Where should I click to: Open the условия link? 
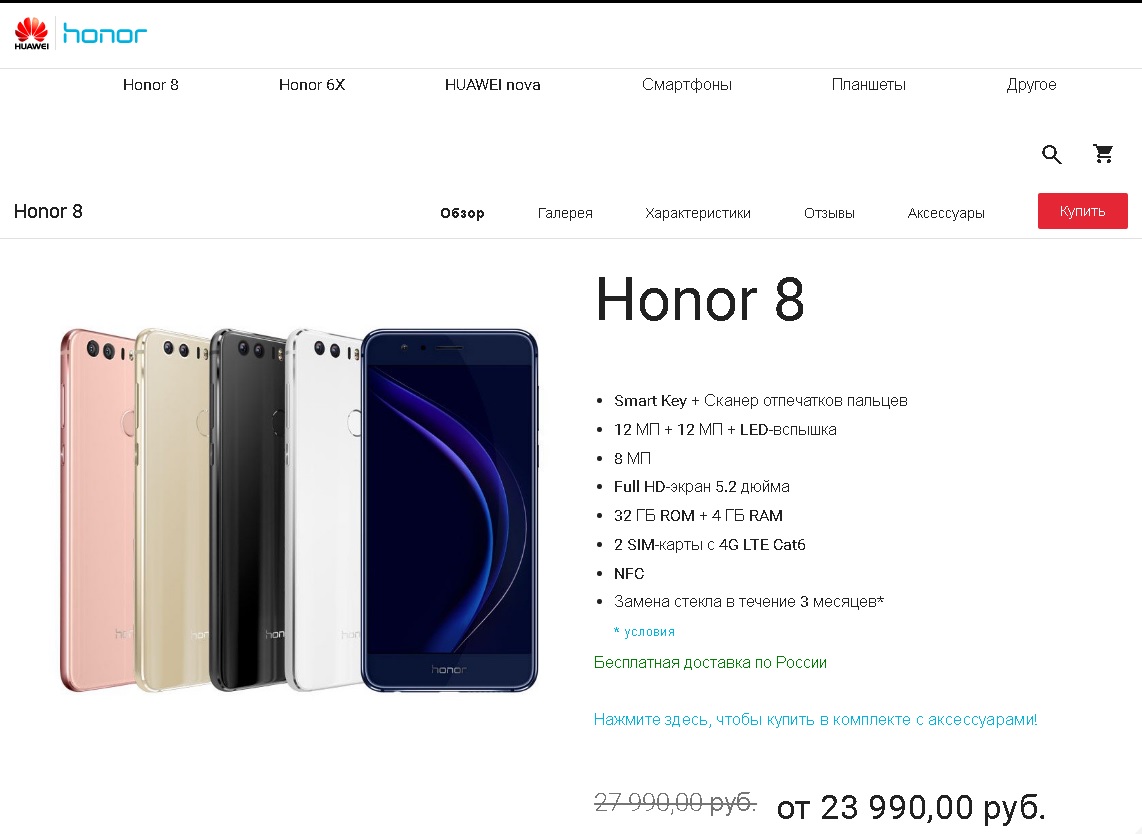645,632
